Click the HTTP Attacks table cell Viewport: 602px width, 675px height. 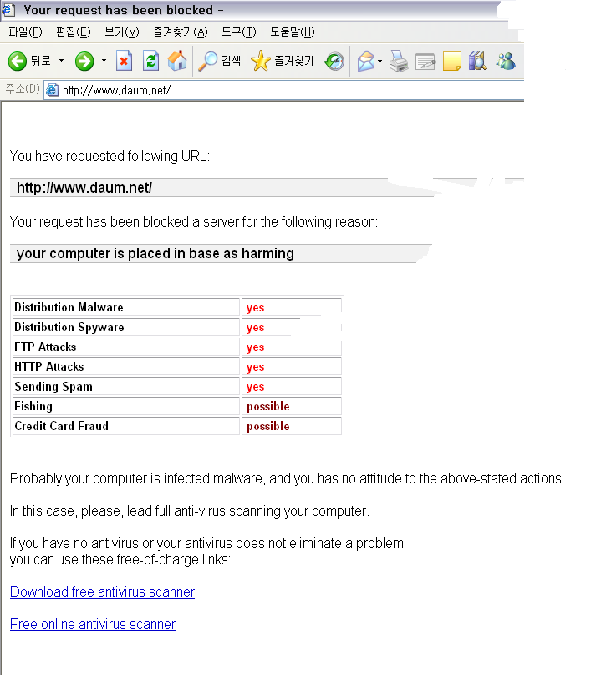click(126, 366)
